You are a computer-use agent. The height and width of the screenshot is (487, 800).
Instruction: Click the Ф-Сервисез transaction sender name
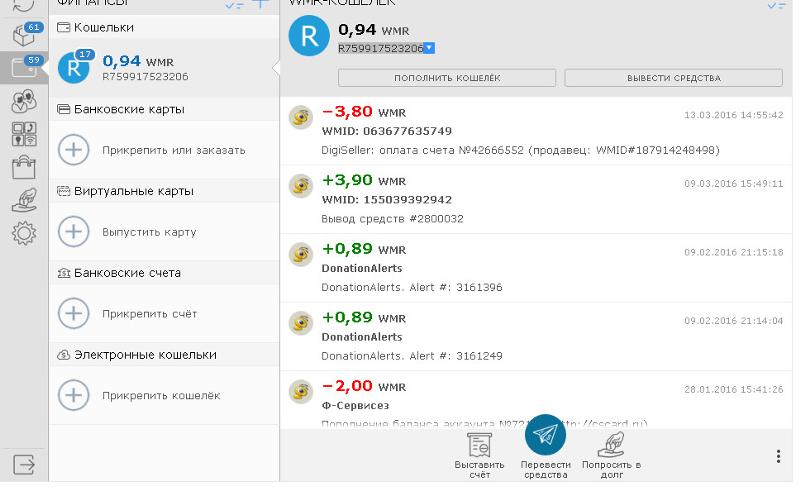point(355,405)
